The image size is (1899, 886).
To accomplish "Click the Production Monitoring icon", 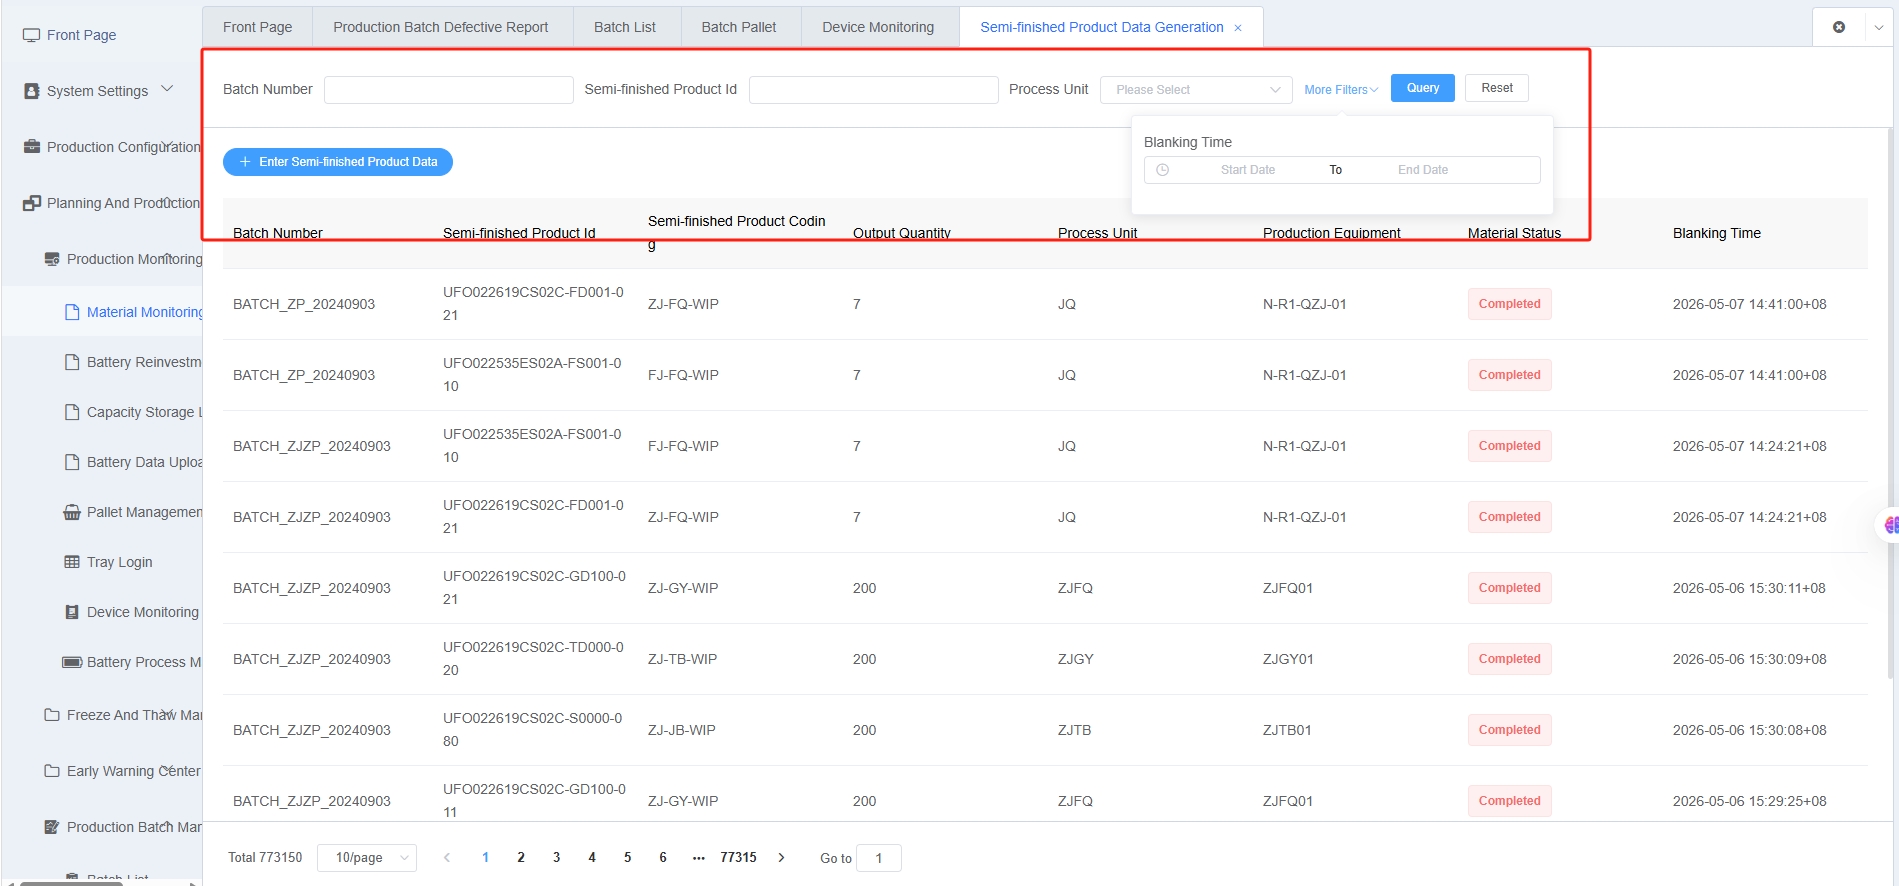I will [x=52, y=259].
